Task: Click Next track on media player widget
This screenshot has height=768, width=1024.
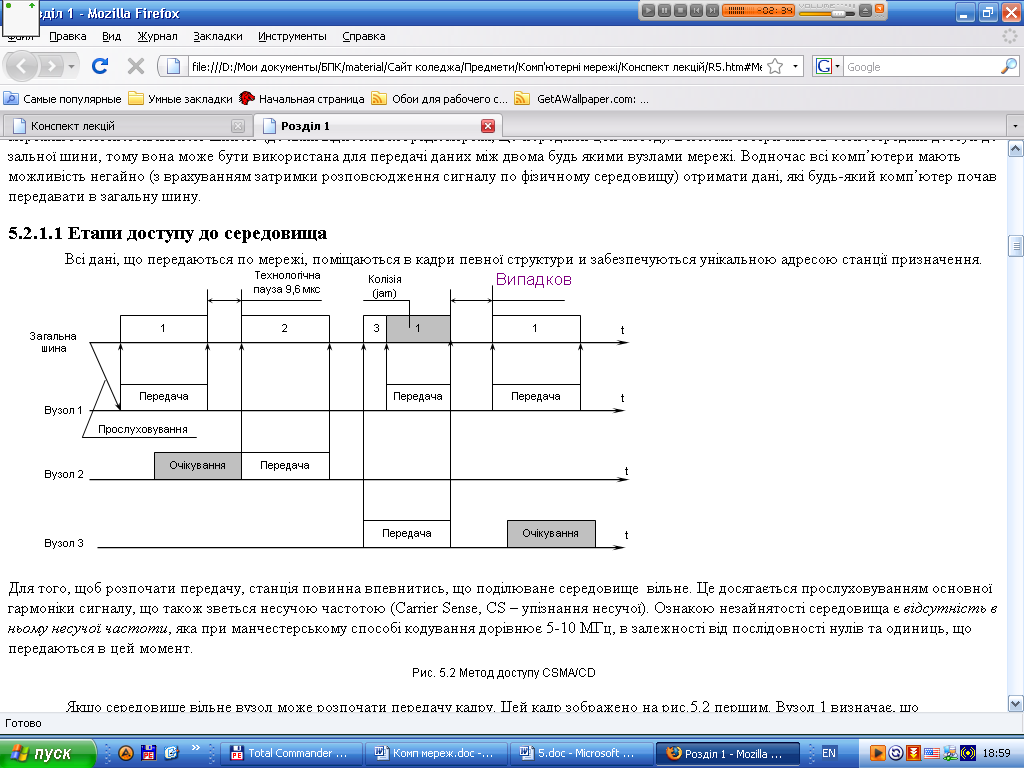Action: coord(712,10)
